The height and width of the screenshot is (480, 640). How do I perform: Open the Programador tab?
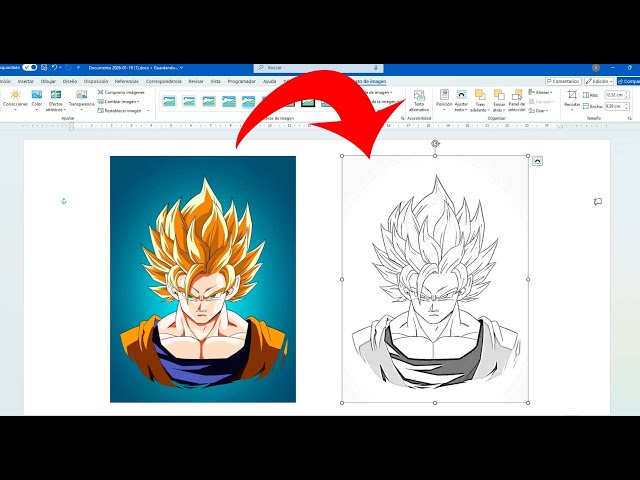click(x=242, y=81)
